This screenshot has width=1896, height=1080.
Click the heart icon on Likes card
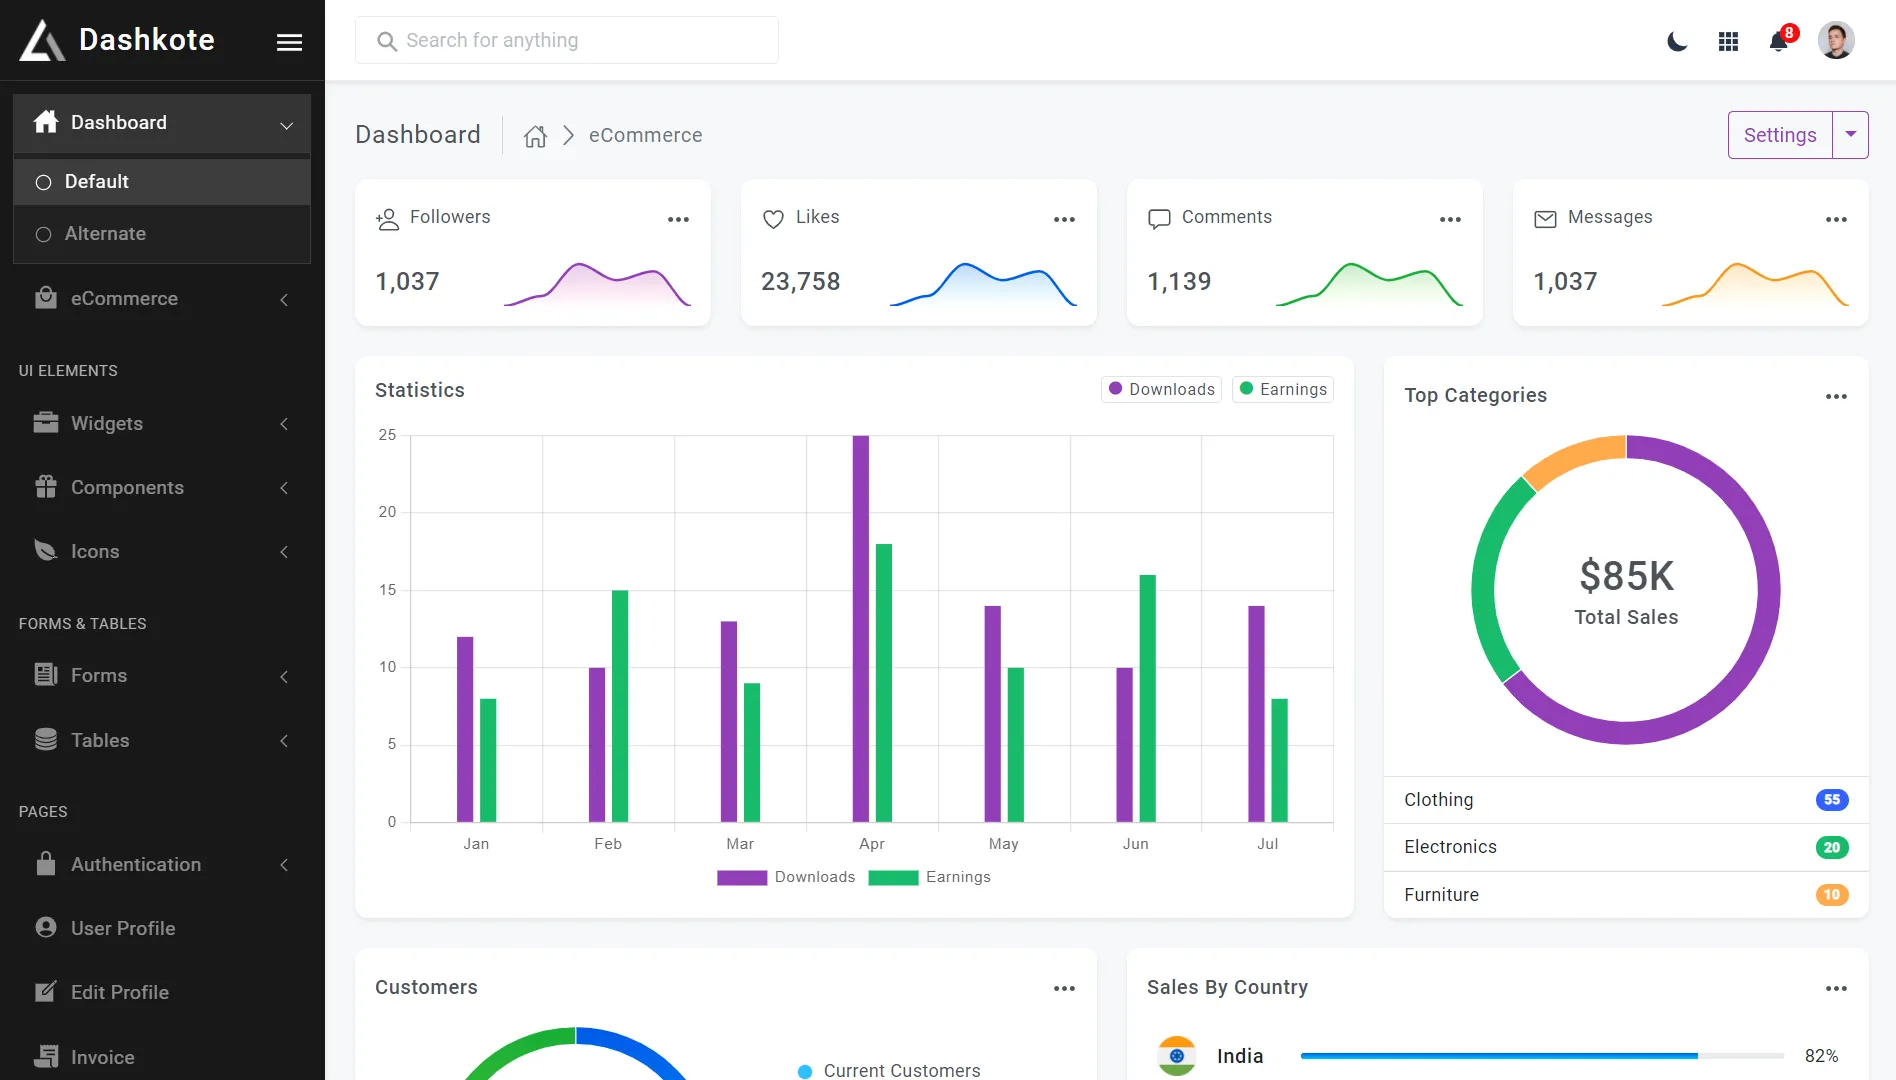click(x=773, y=218)
